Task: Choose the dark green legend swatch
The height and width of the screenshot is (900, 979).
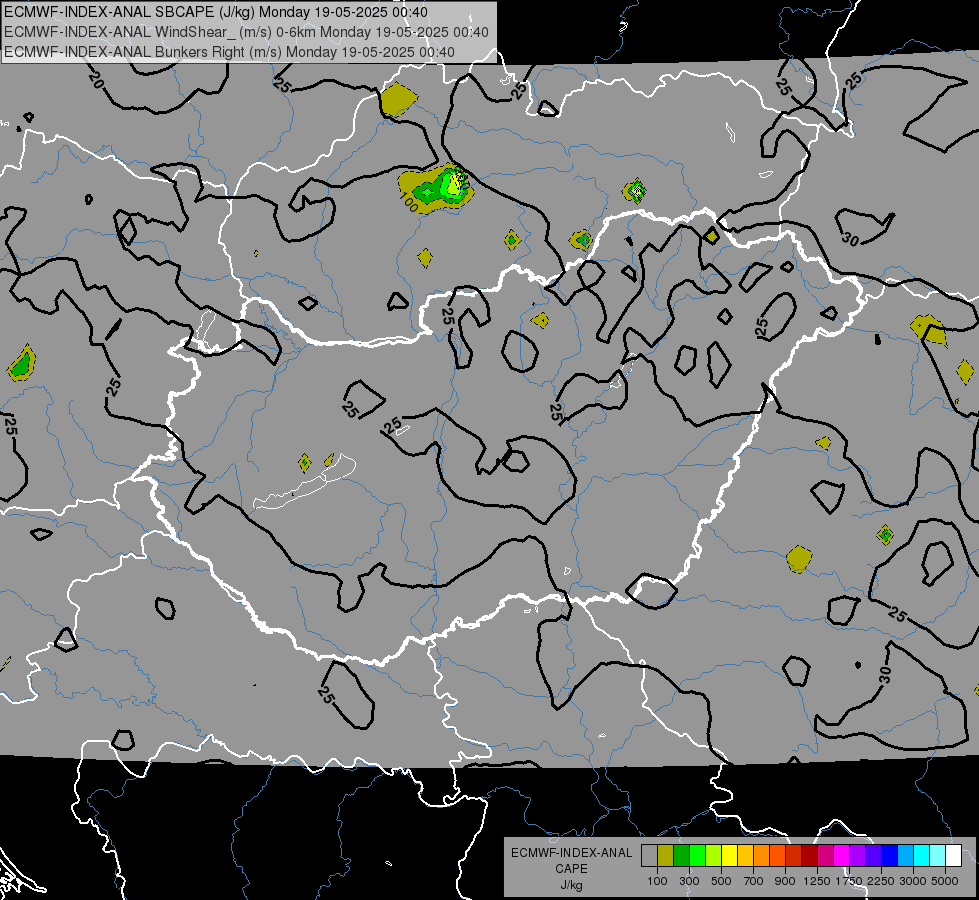Action: coord(681,856)
